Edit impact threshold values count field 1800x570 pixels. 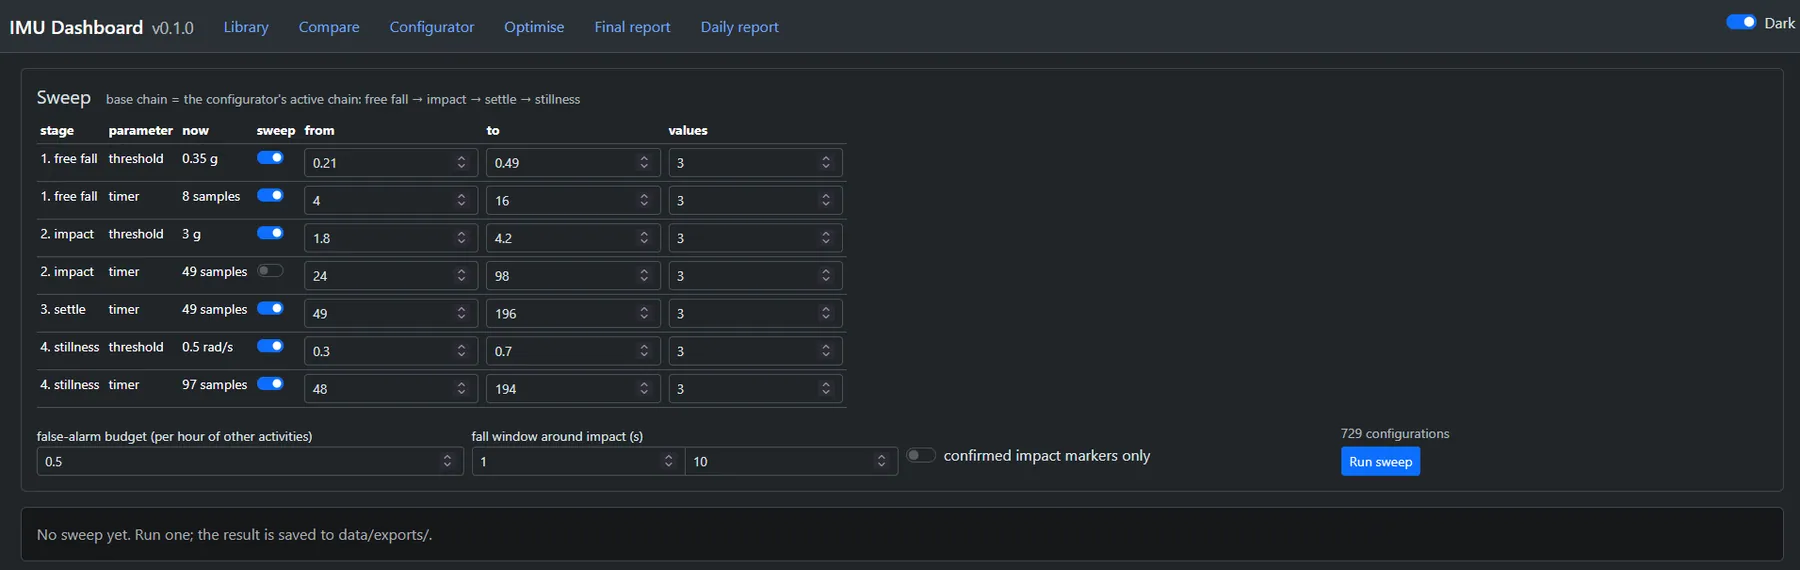(x=755, y=238)
